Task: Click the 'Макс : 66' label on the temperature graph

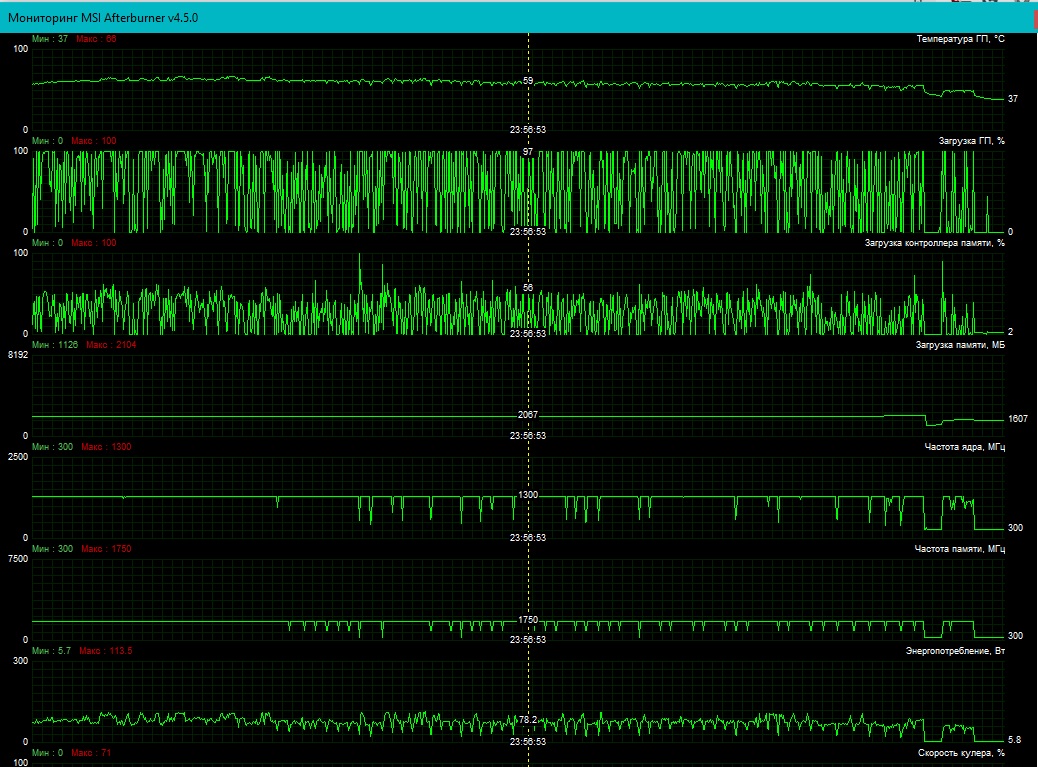Action: coord(96,39)
